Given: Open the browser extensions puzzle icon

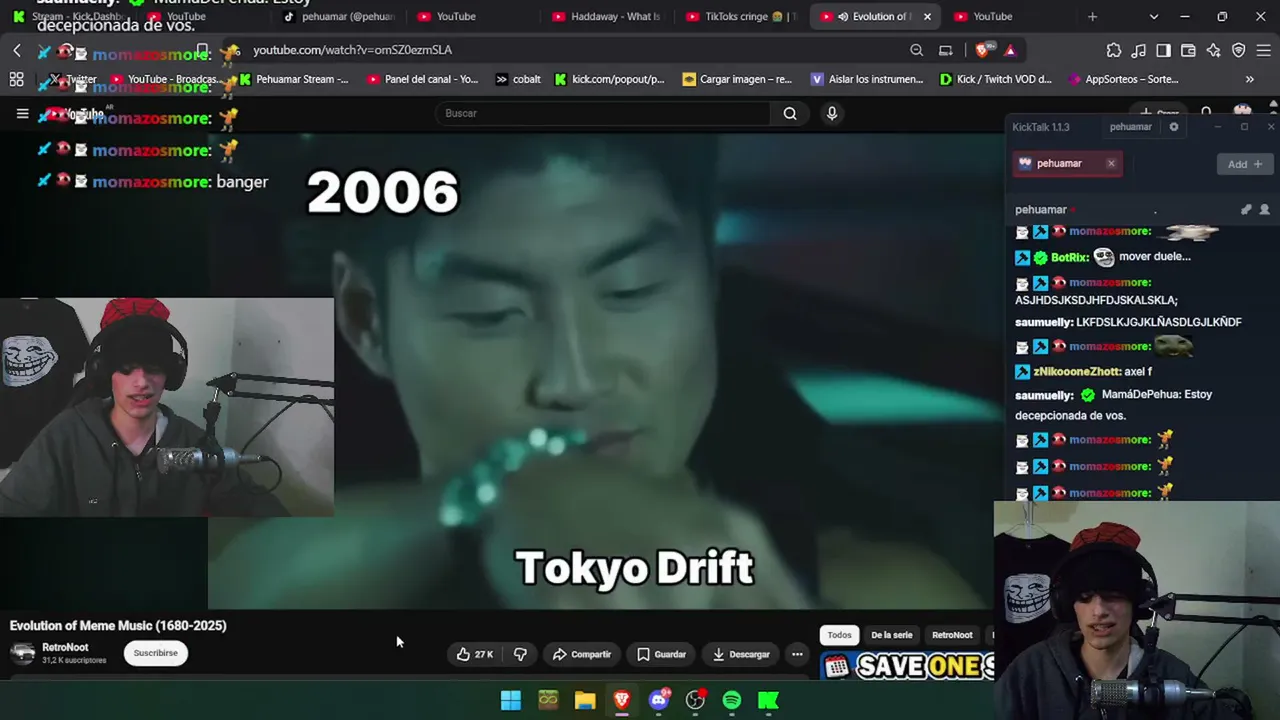Looking at the screenshot, I should coord(1114,50).
